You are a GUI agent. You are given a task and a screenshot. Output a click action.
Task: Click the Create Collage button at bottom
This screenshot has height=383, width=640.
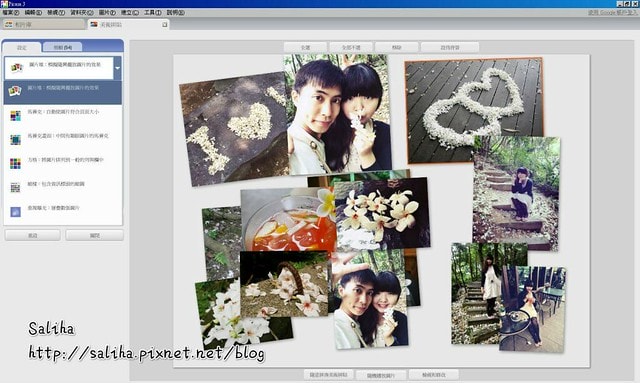pyautogui.click(x=328, y=374)
